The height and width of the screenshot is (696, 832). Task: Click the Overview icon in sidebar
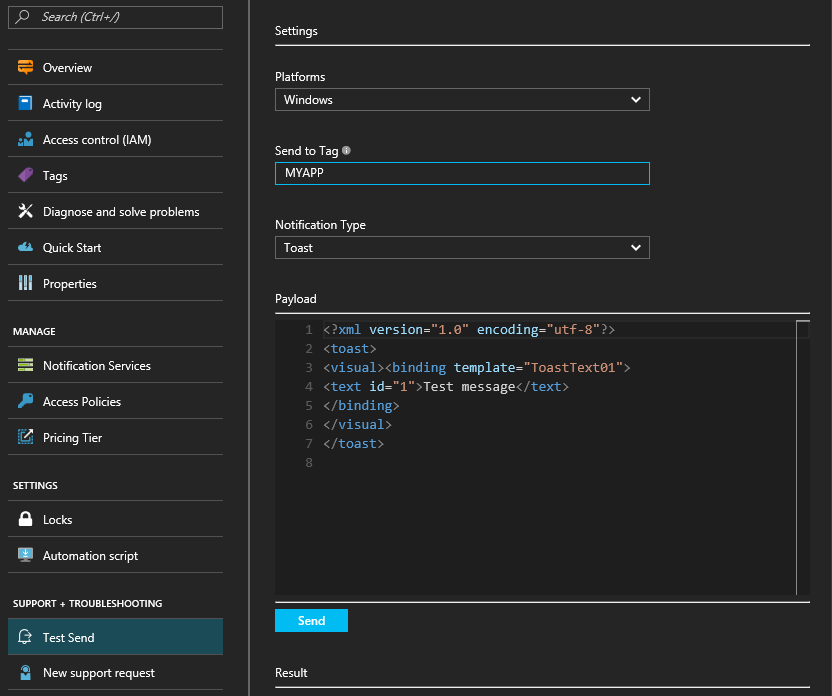tap(25, 68)
